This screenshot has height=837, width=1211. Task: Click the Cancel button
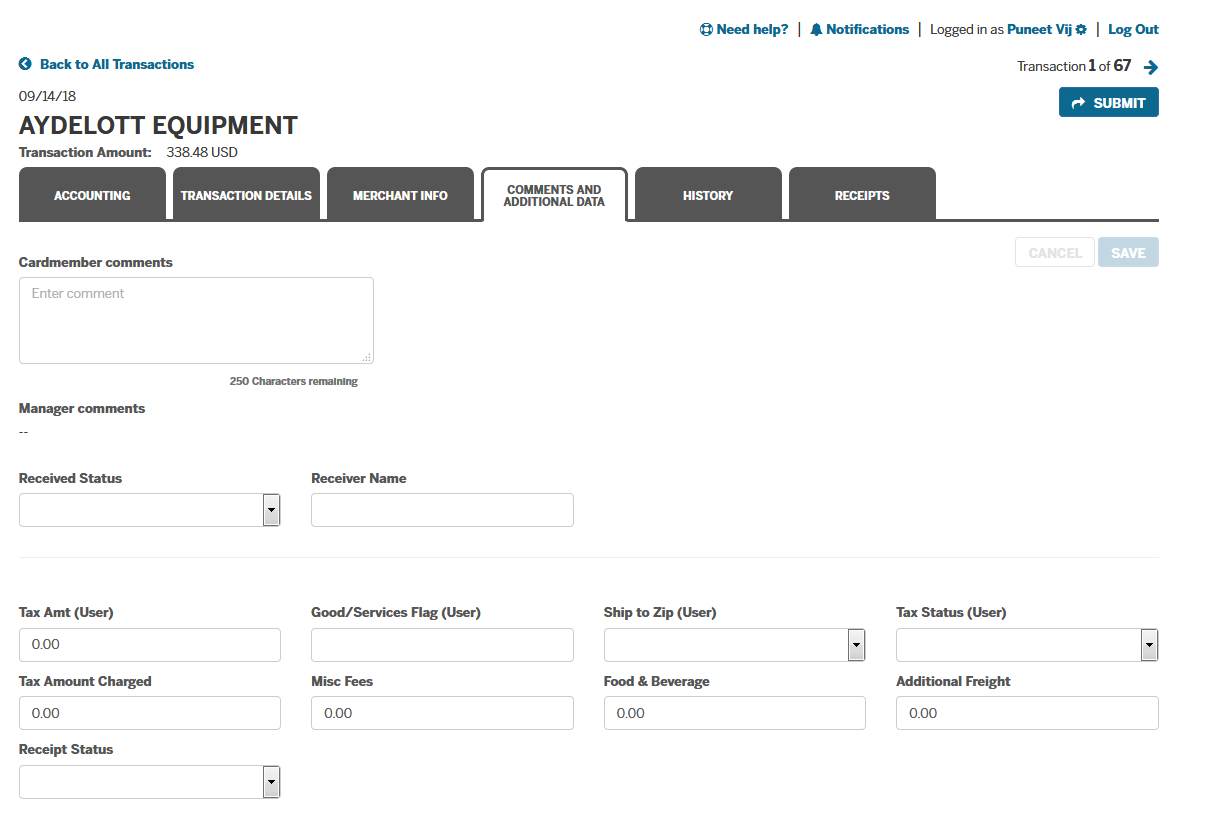[x=1055, y=253]
